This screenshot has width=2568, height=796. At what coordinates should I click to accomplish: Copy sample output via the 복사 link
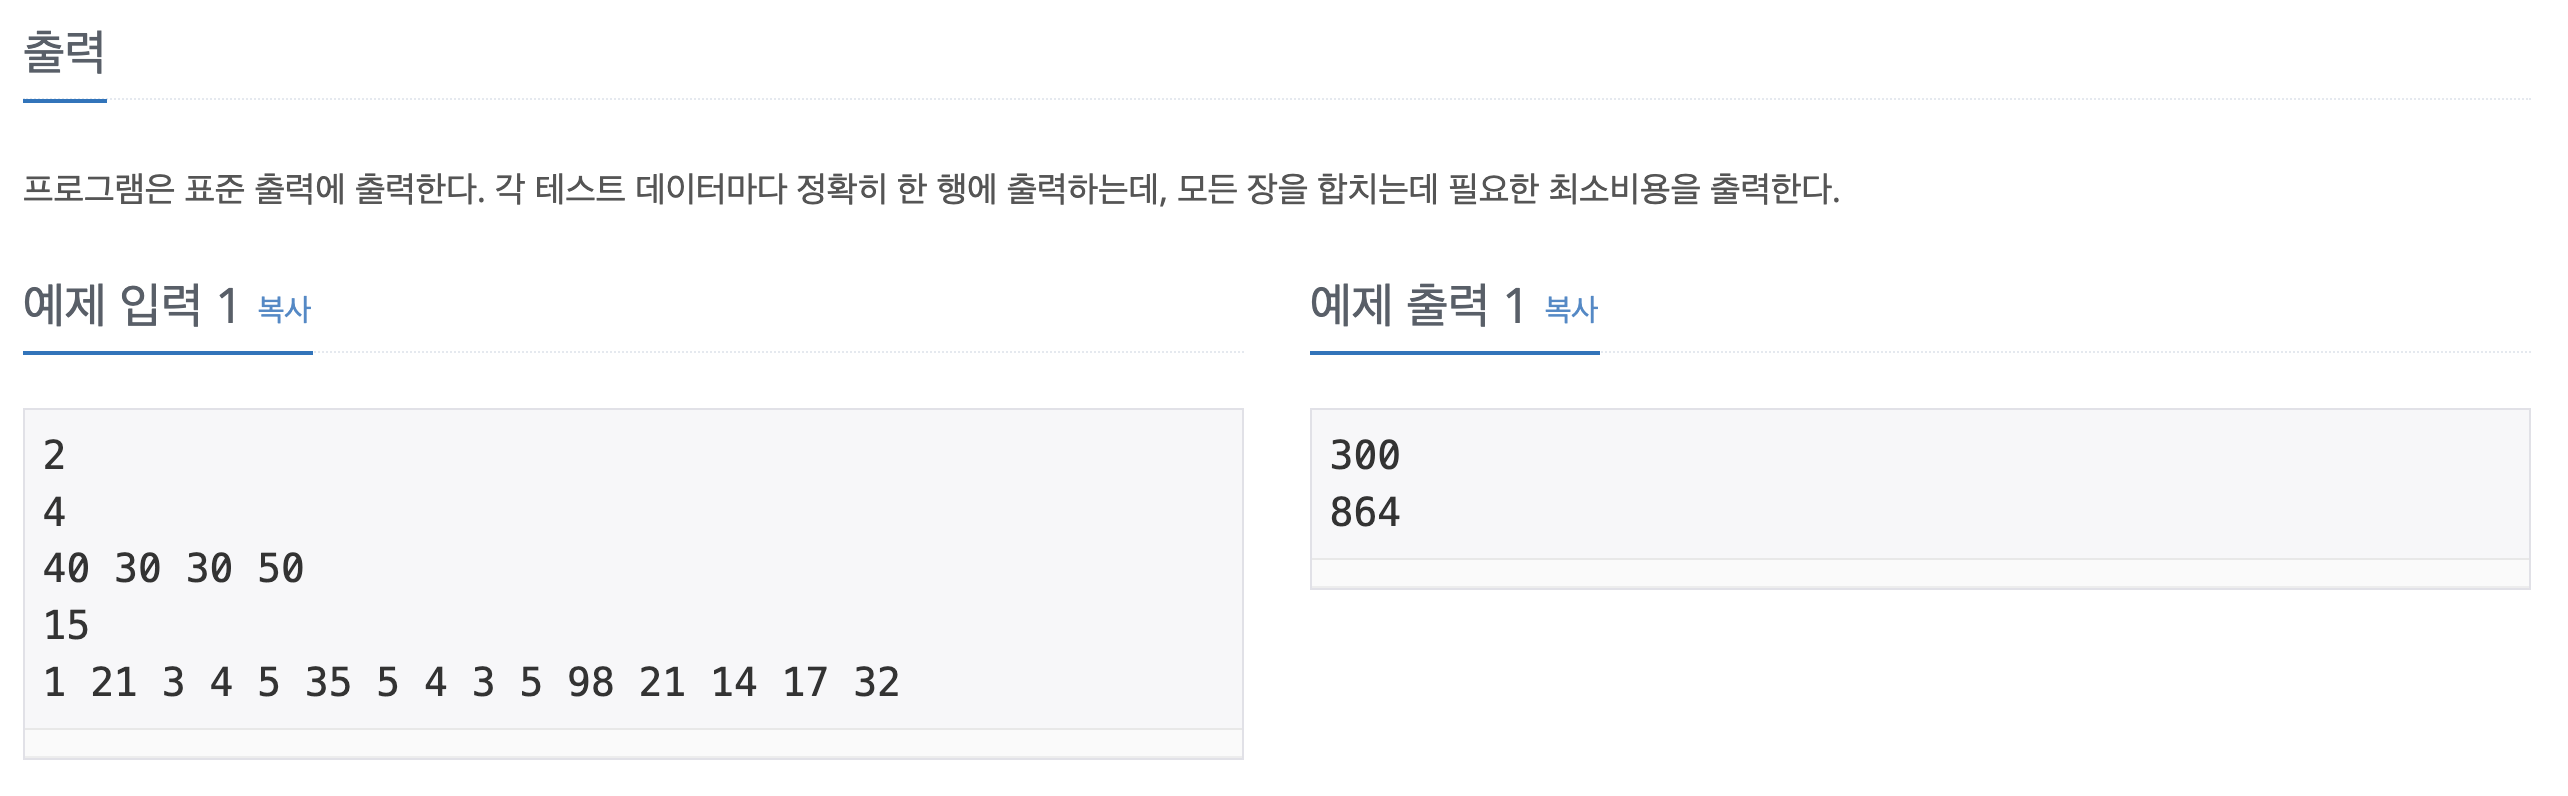tap(1572, 312)
